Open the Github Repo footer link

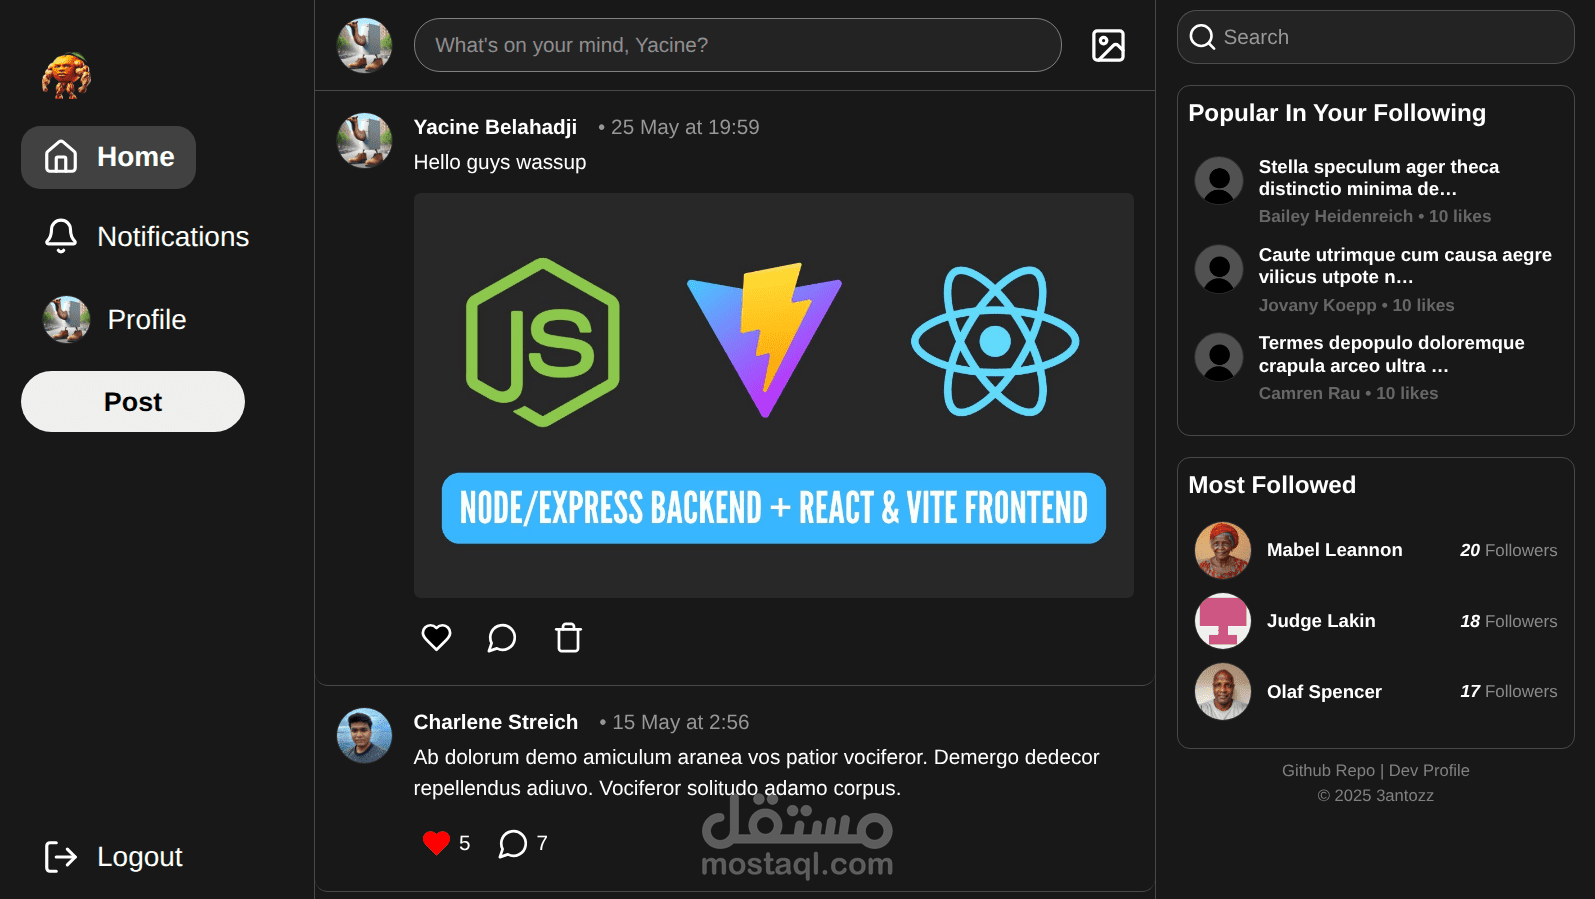pyautogui.click(x=1328, y=770)
